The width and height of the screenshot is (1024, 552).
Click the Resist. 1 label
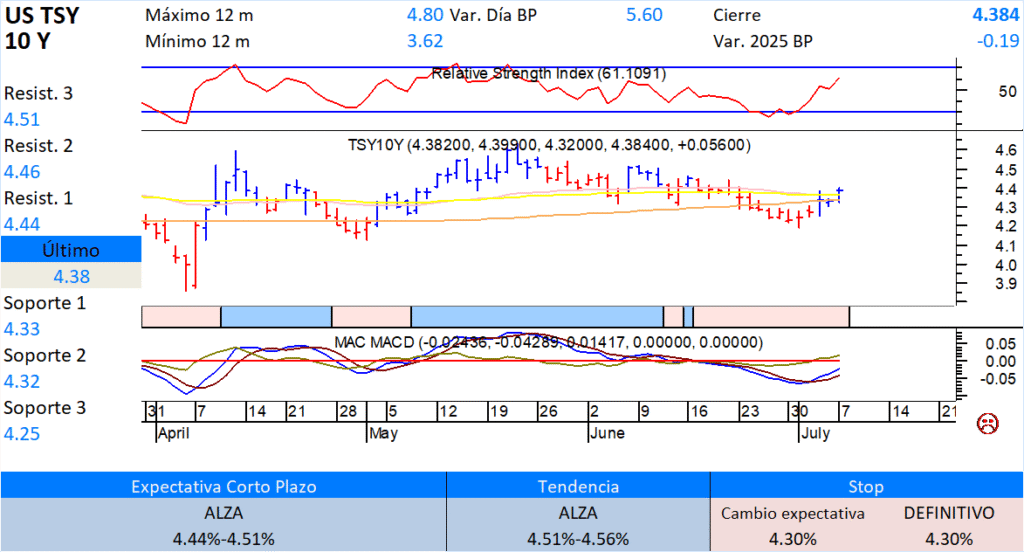[39, 198]
